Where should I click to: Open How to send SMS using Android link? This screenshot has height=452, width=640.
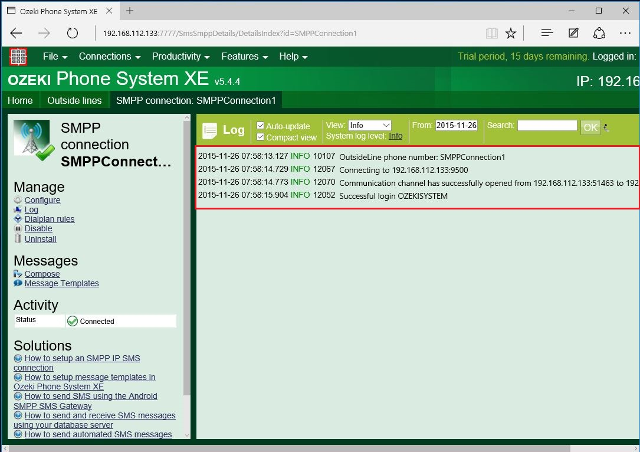click(85, 401)
